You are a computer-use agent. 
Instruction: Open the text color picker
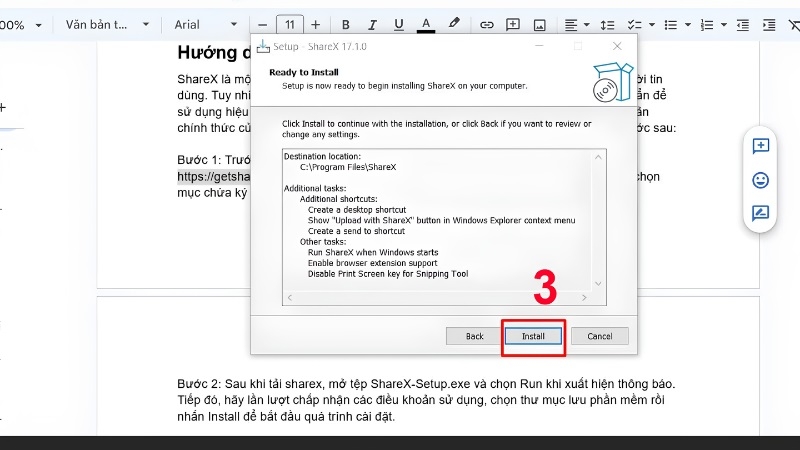pyautogui.click(x=426, y=24)
